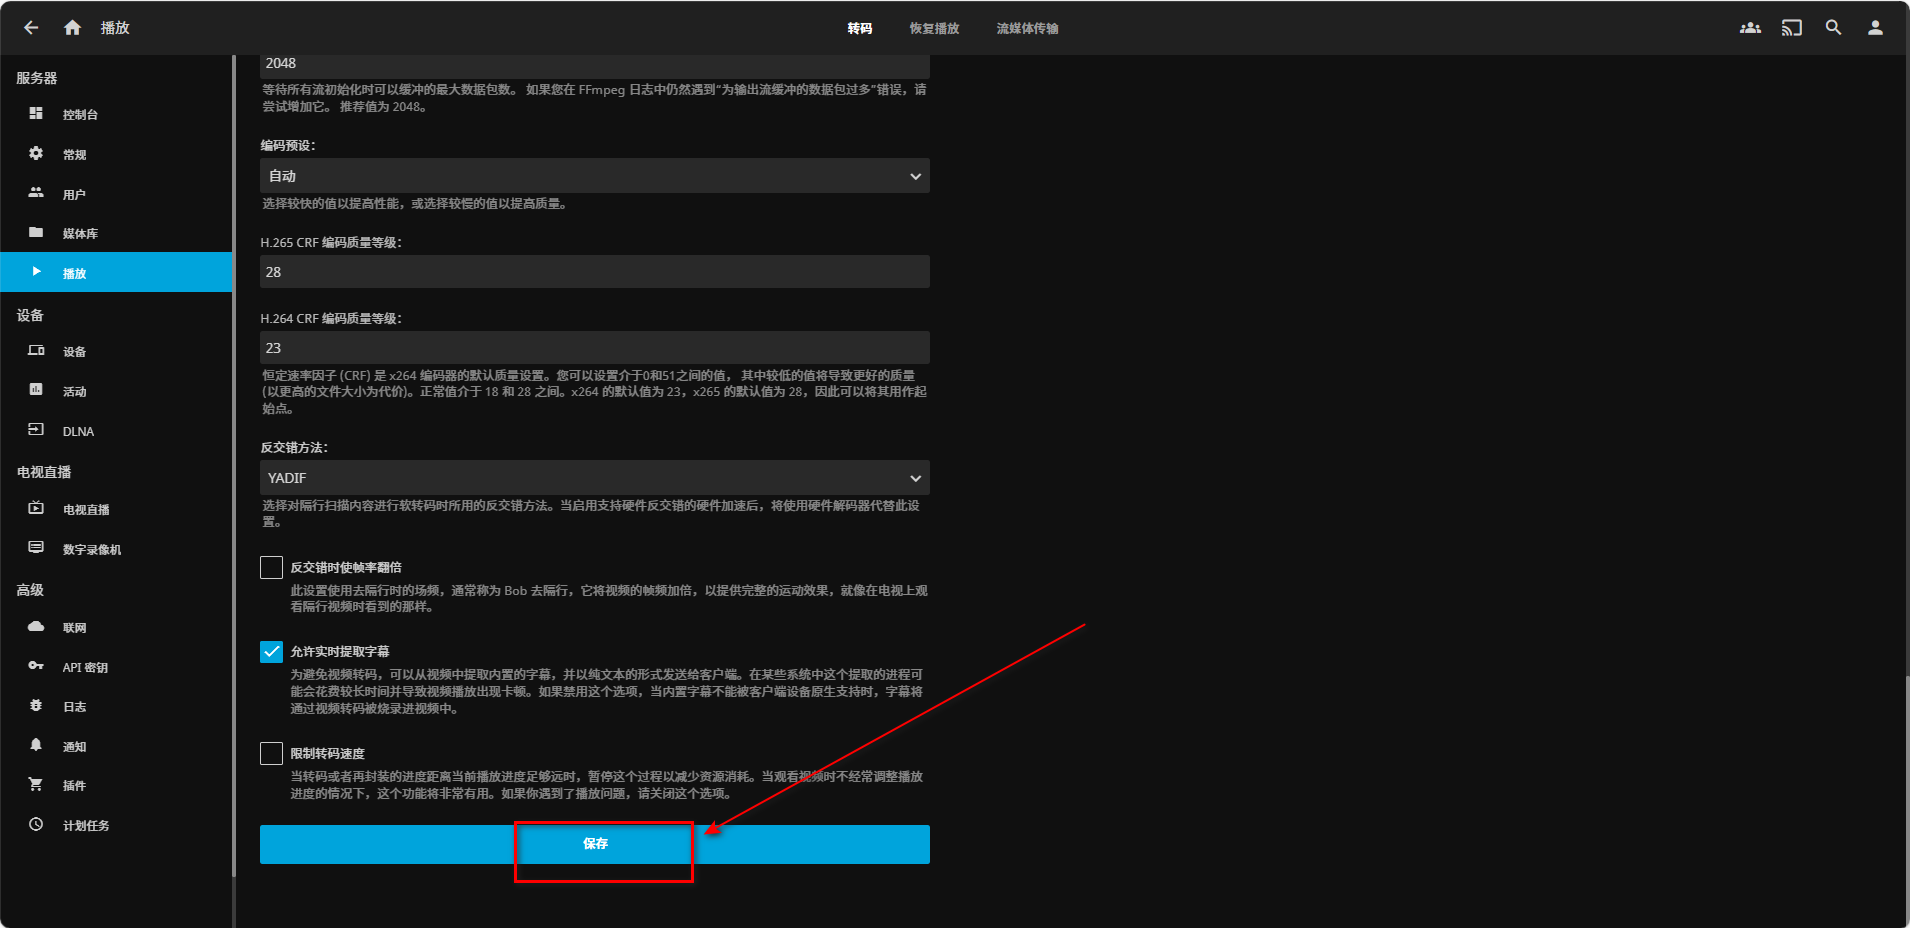The height and width of the screenshot is (928, 1910).
Task: Click the H.265 CRF quality field
Action: 594,272
